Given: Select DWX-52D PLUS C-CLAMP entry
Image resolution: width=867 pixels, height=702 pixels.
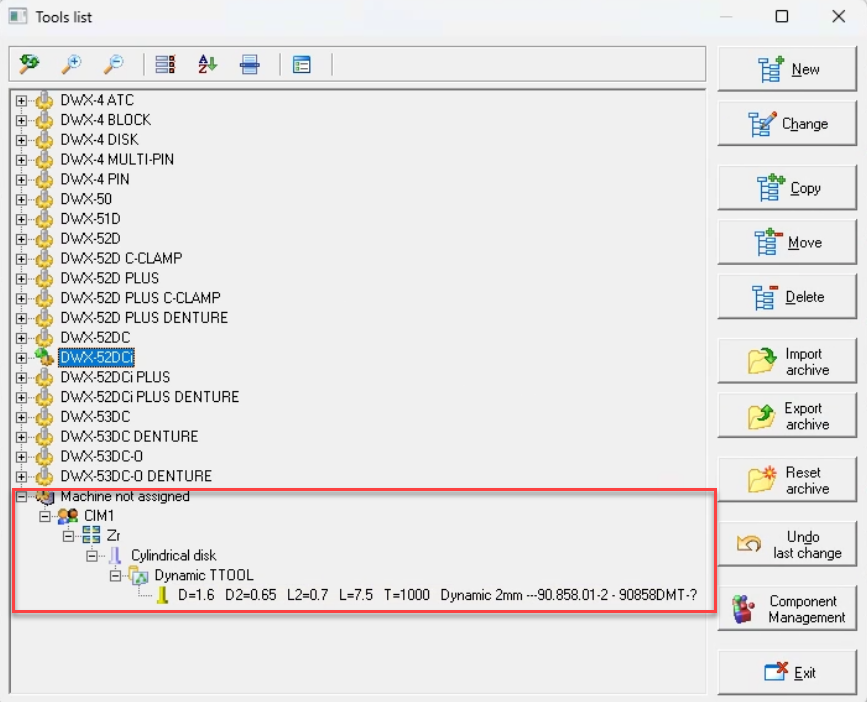Looking at the screenshot, I should coord(140,298).
